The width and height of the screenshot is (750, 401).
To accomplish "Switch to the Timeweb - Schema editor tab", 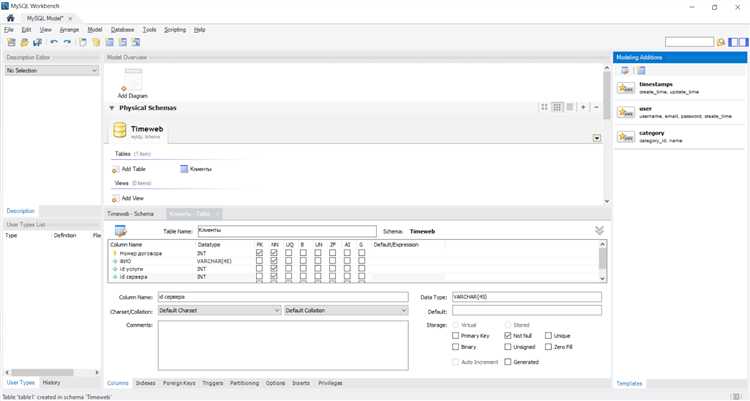I will [131, 214].
